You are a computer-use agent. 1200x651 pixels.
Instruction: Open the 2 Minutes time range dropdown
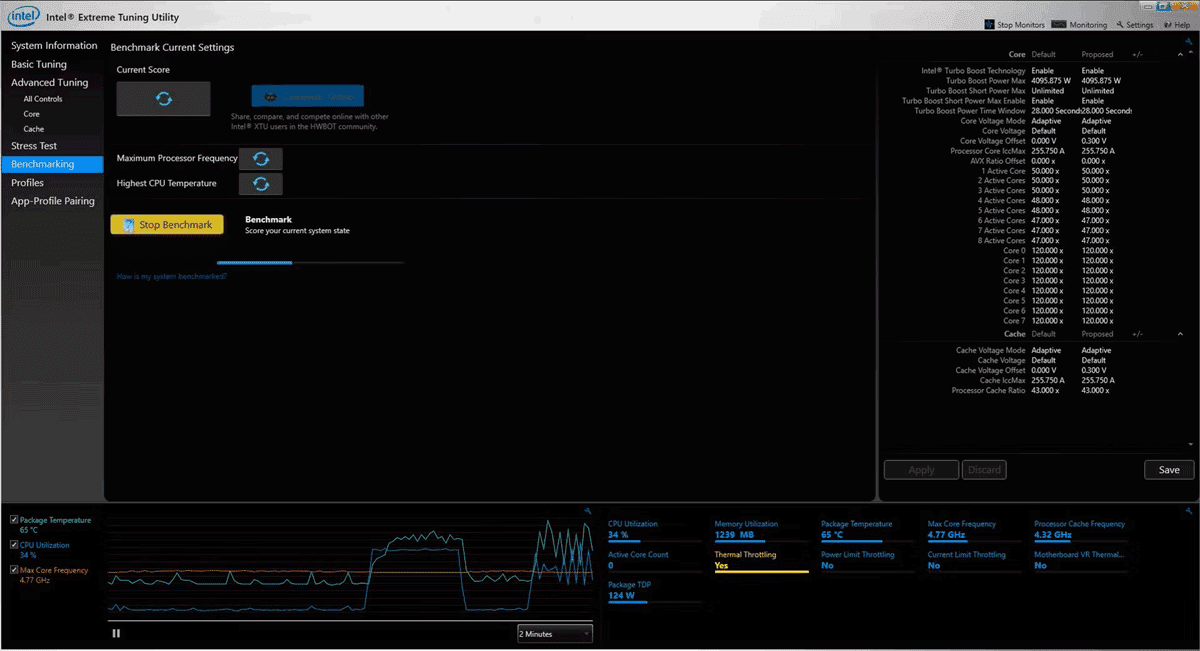[554, 633]
